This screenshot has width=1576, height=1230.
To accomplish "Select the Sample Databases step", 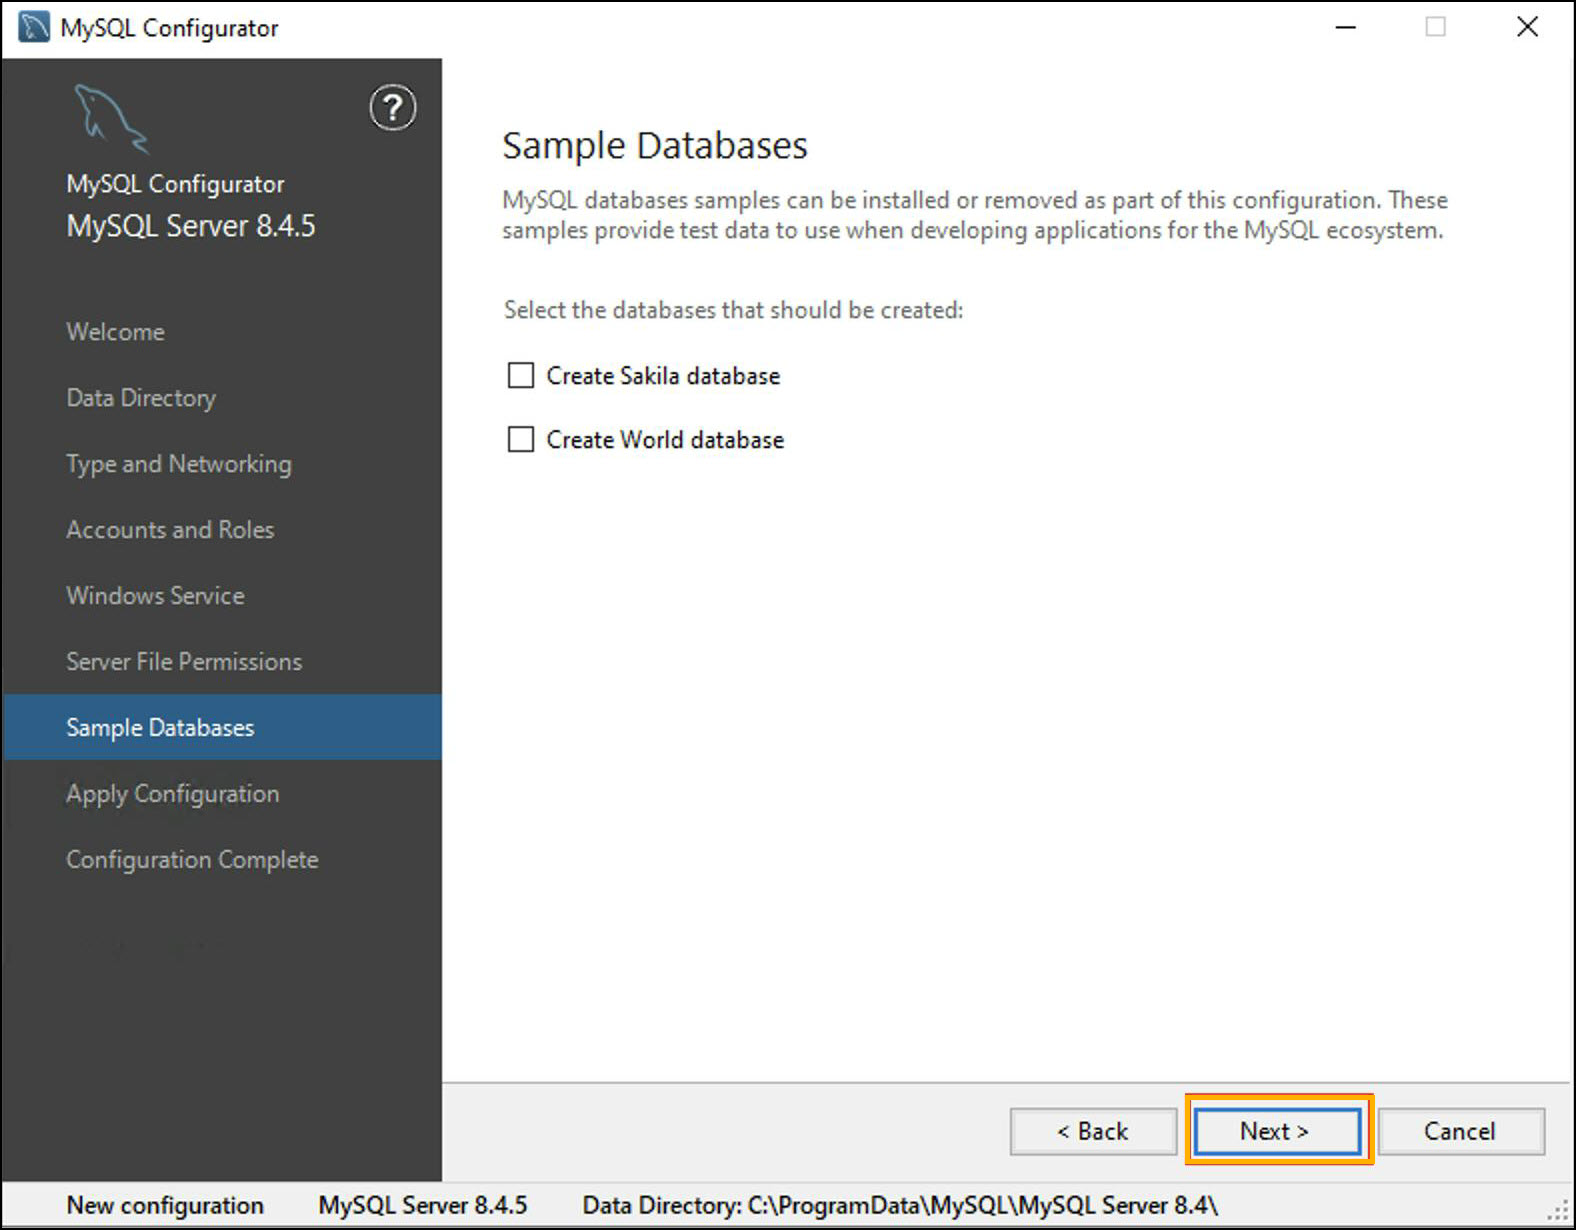I will pos(160,728).
